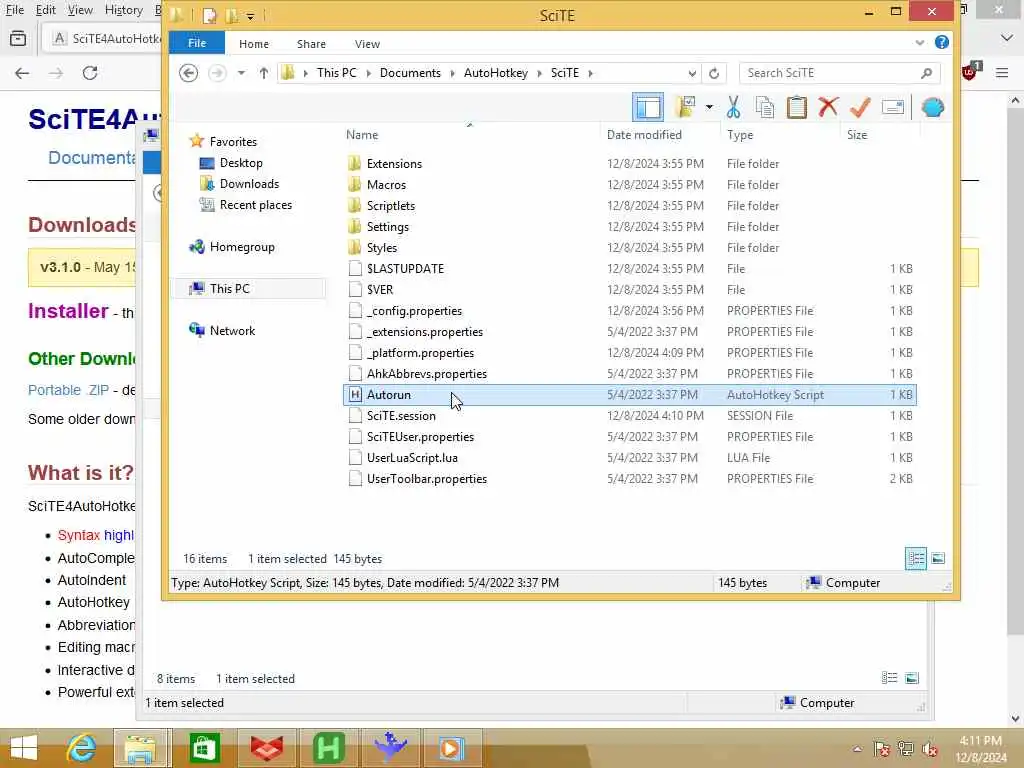Viewport: 1024px width, 768px height.
Task: Click the uBlock extension icon in browser
Action: click(x=970, y=72)
